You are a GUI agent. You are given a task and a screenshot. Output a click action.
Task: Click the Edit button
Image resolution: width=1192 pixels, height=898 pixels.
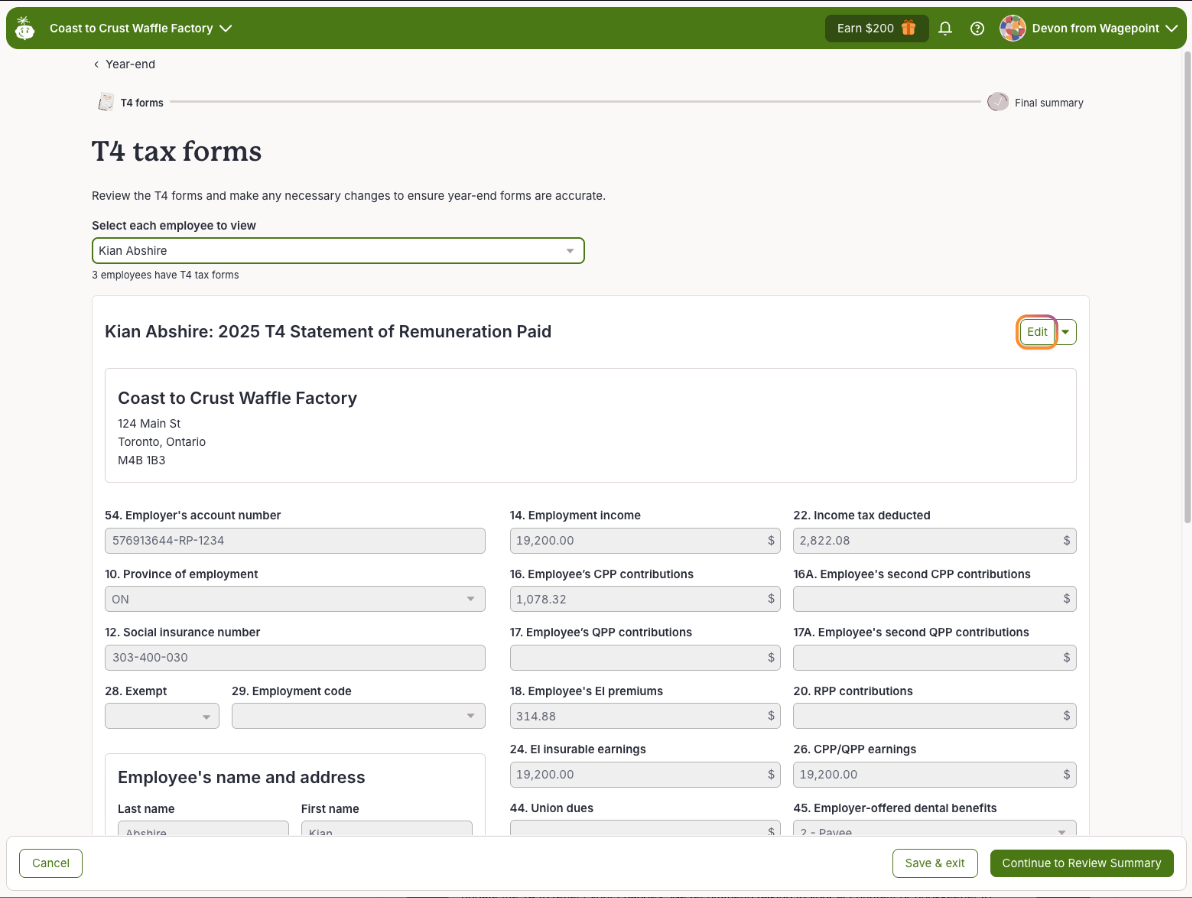[1037, 332]
